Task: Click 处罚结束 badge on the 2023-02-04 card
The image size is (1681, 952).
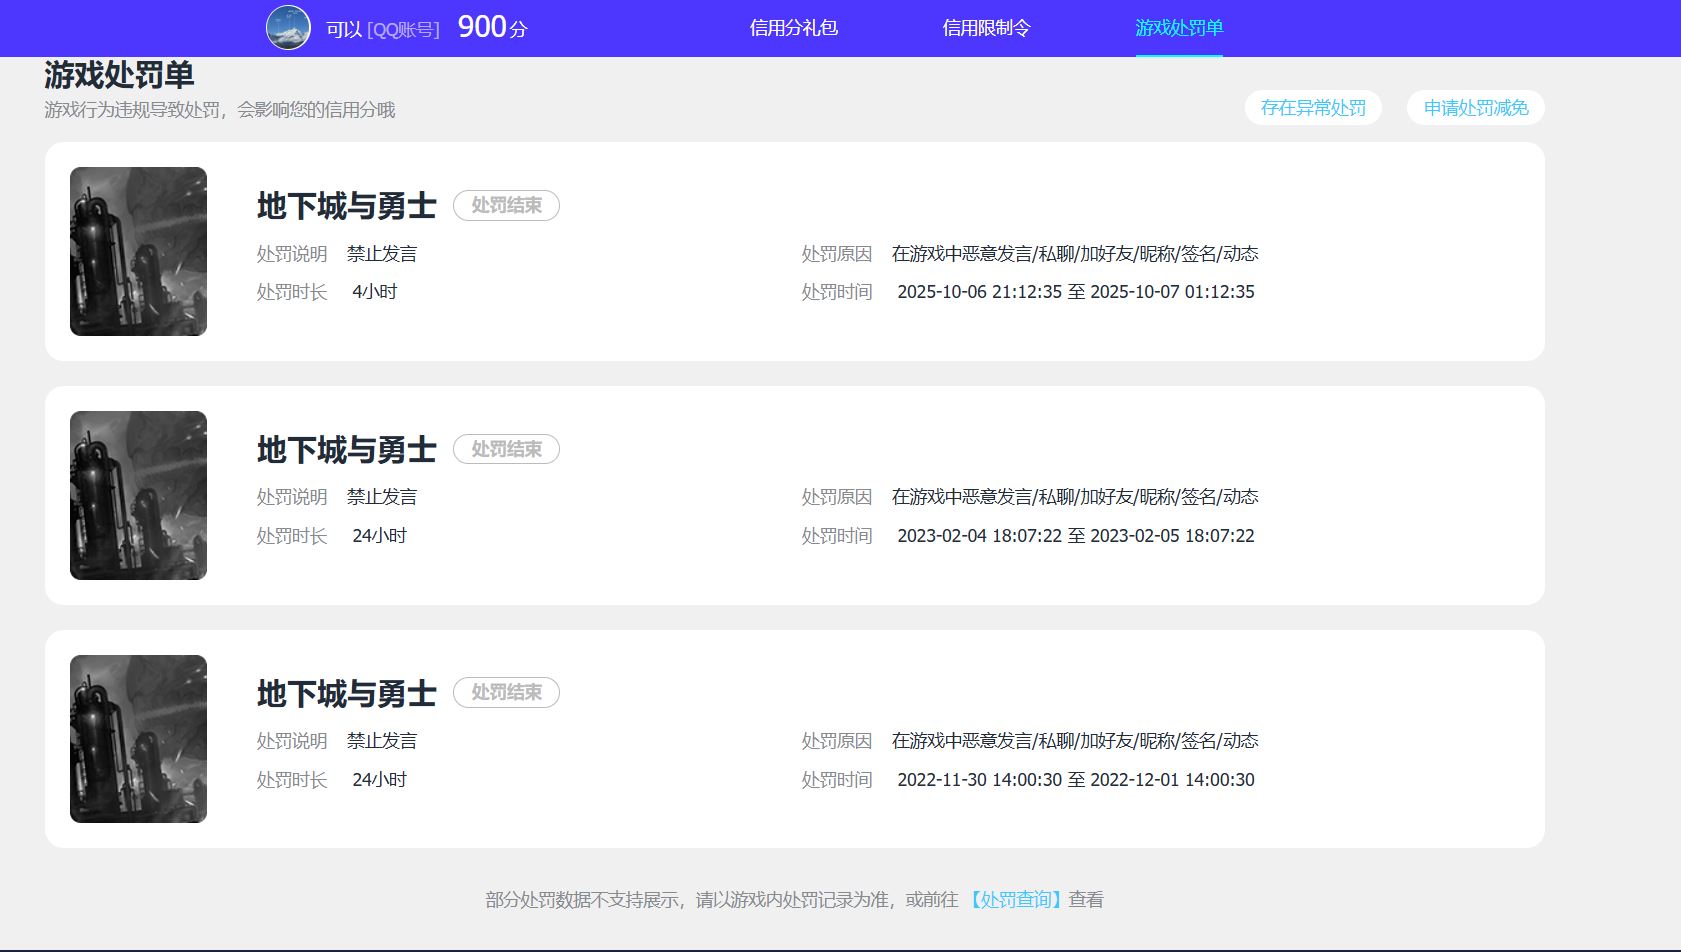Action: [x=506, y=449]
